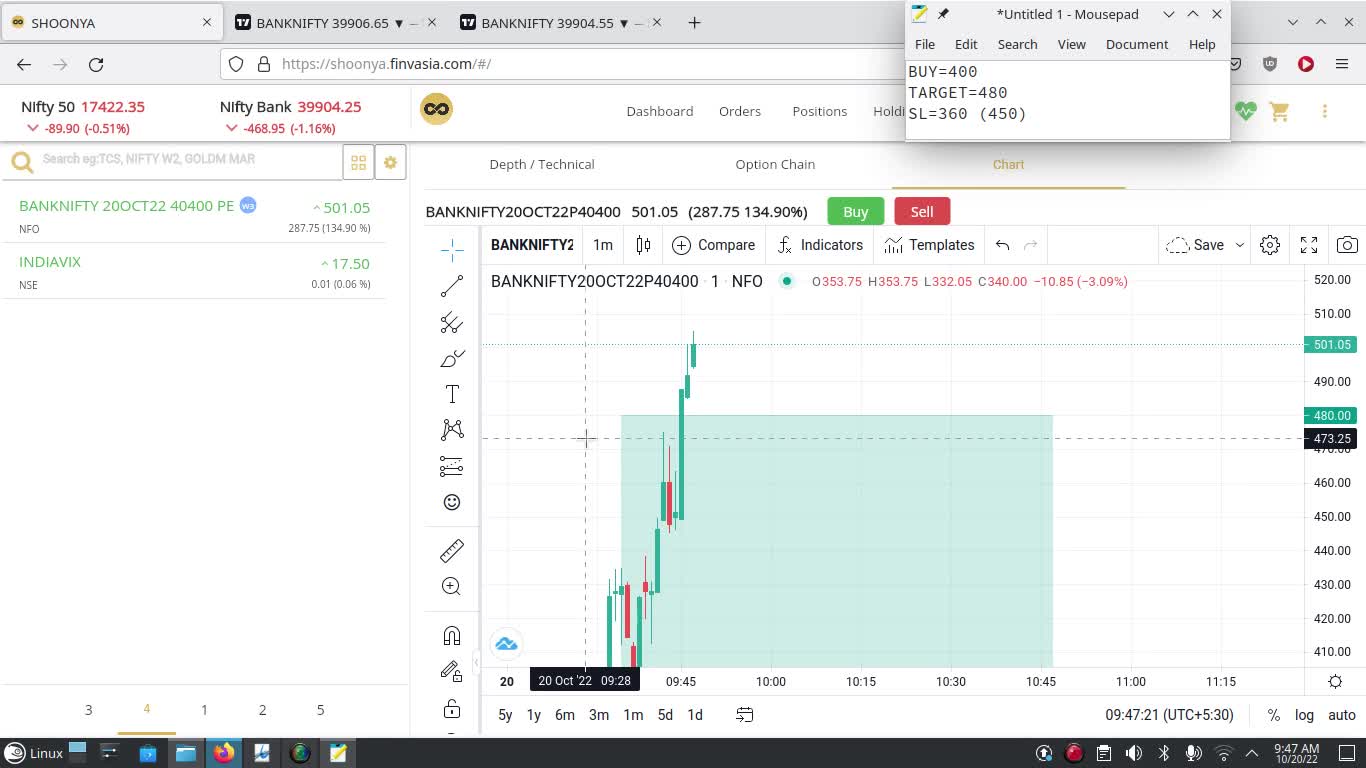This screenshot has height=768, width=1366.
Task: Open the Indicators dialog
Action: tap(820, 245)
